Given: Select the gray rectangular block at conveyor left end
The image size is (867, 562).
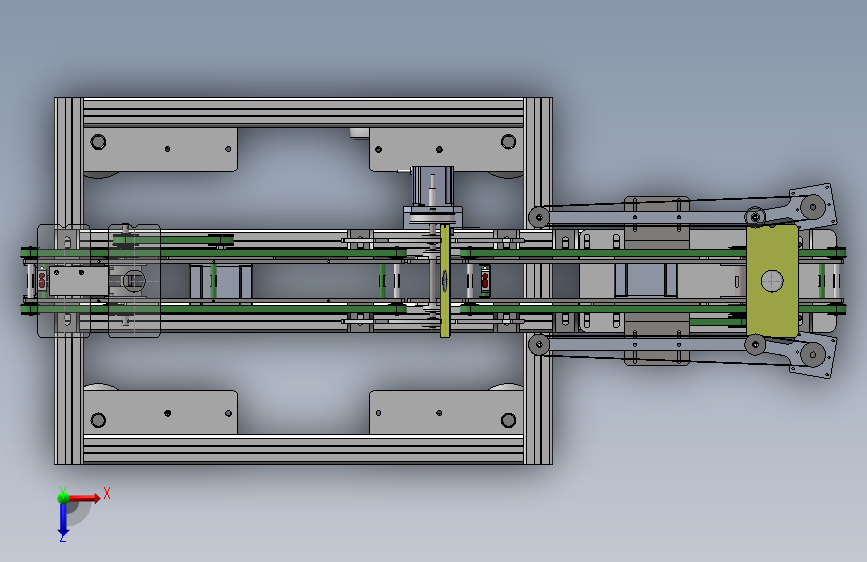Looking at the screenshot, I should tap(79, 281).
